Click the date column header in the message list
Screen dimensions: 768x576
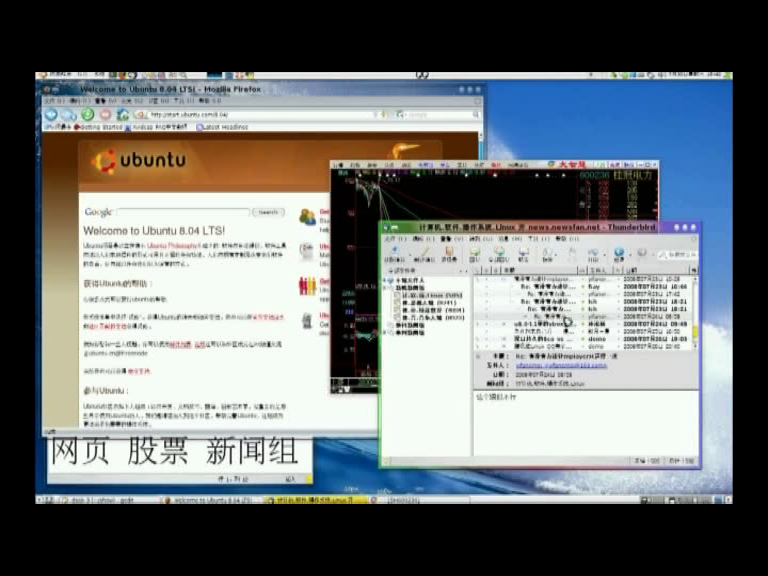tap(655, 270)
